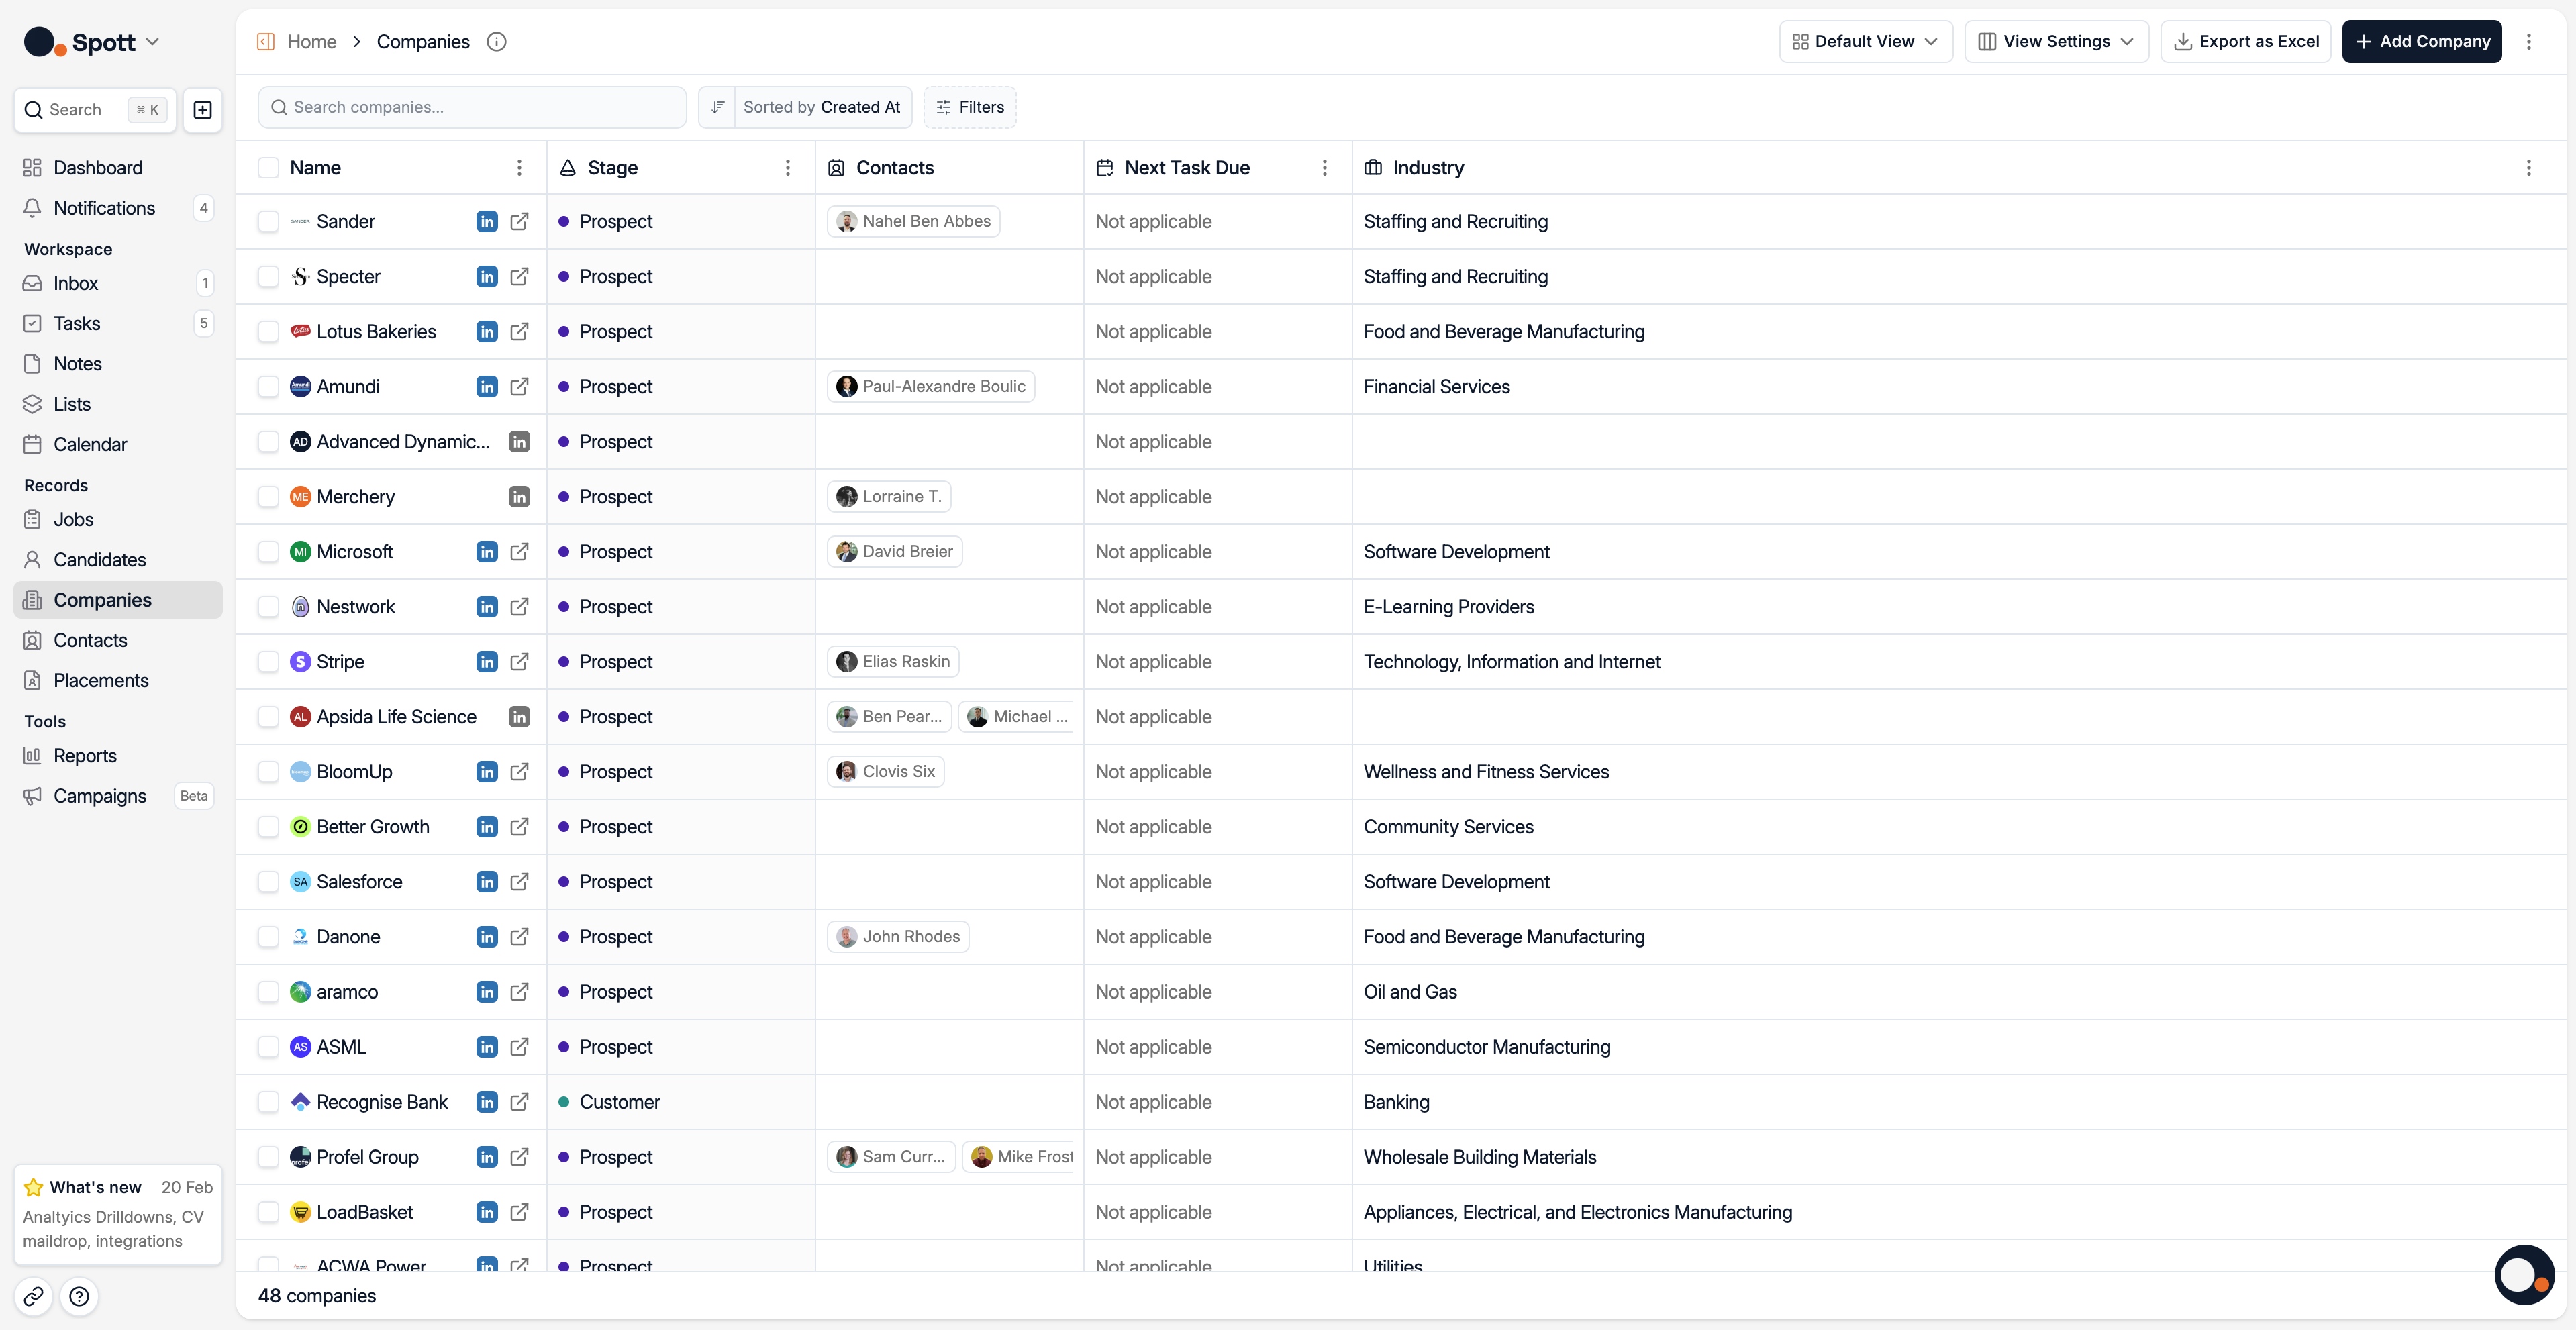
Task: Check the ASML row checkbox
Action: (x=268, y=1047)
